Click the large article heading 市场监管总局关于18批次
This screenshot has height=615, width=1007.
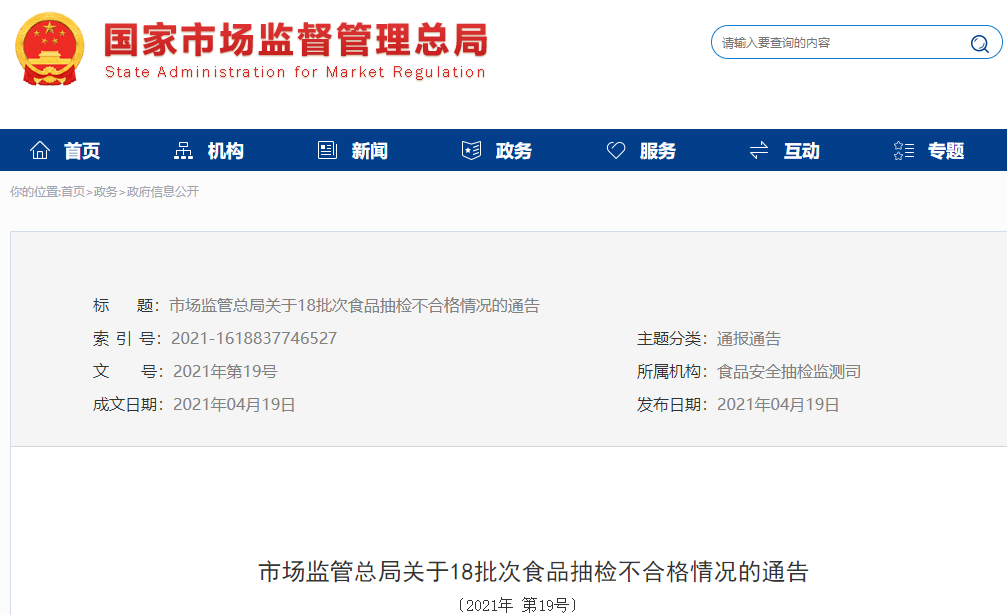coord(533,571)
